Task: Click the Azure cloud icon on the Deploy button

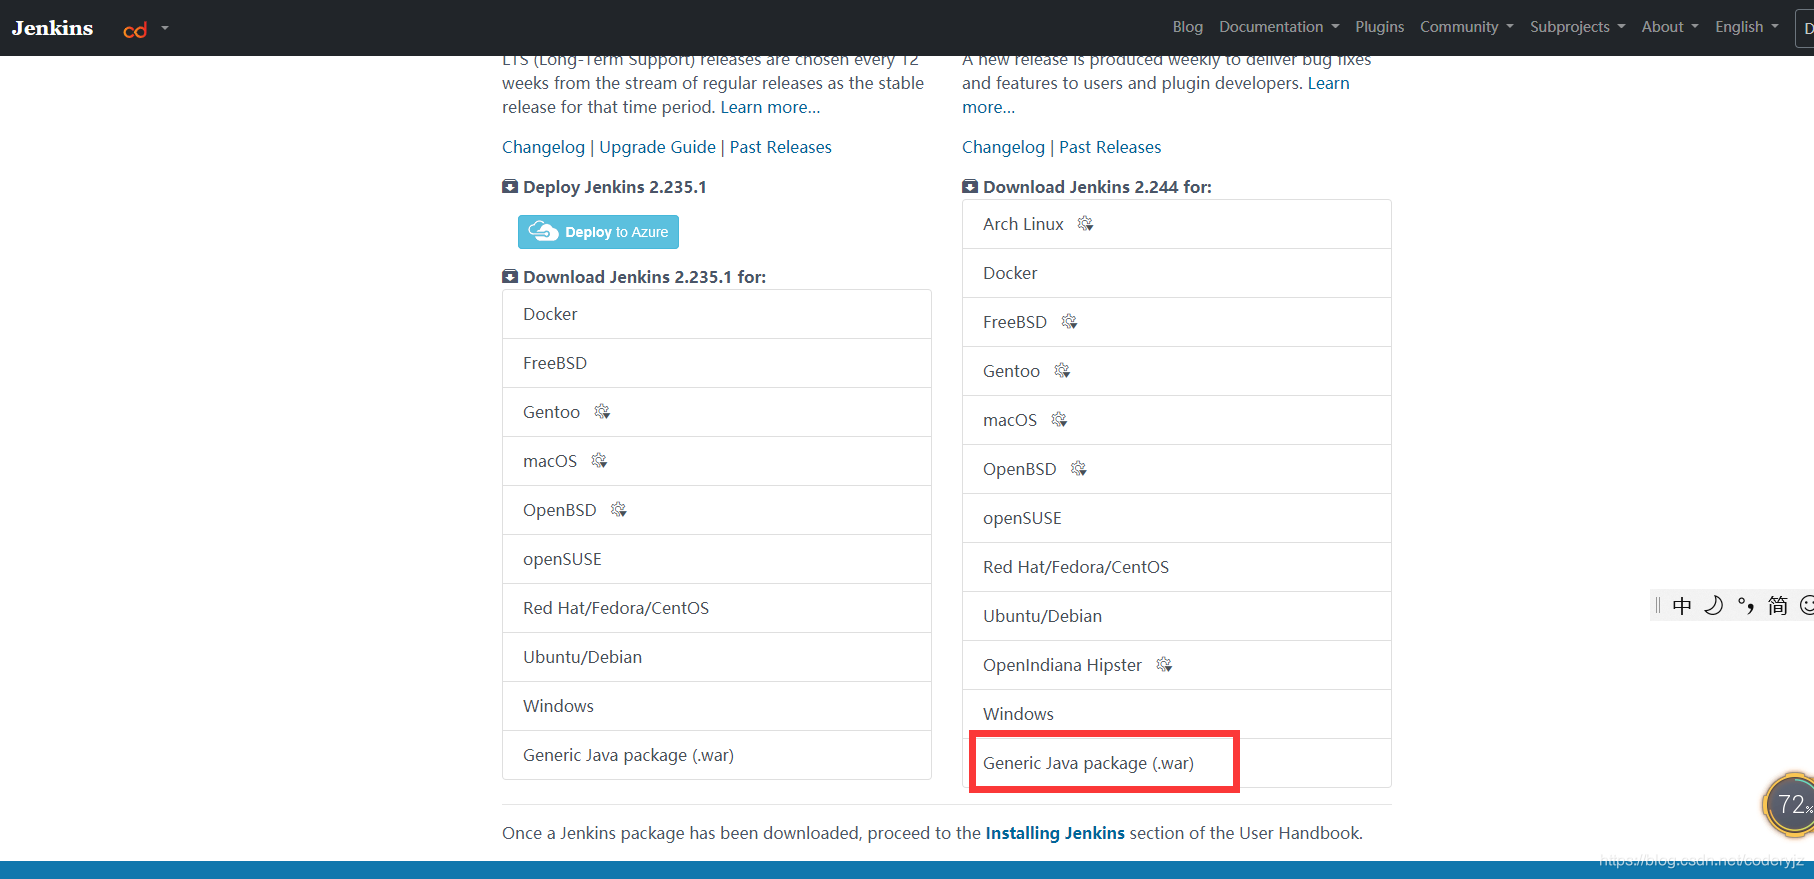Action: pos(543,231)
